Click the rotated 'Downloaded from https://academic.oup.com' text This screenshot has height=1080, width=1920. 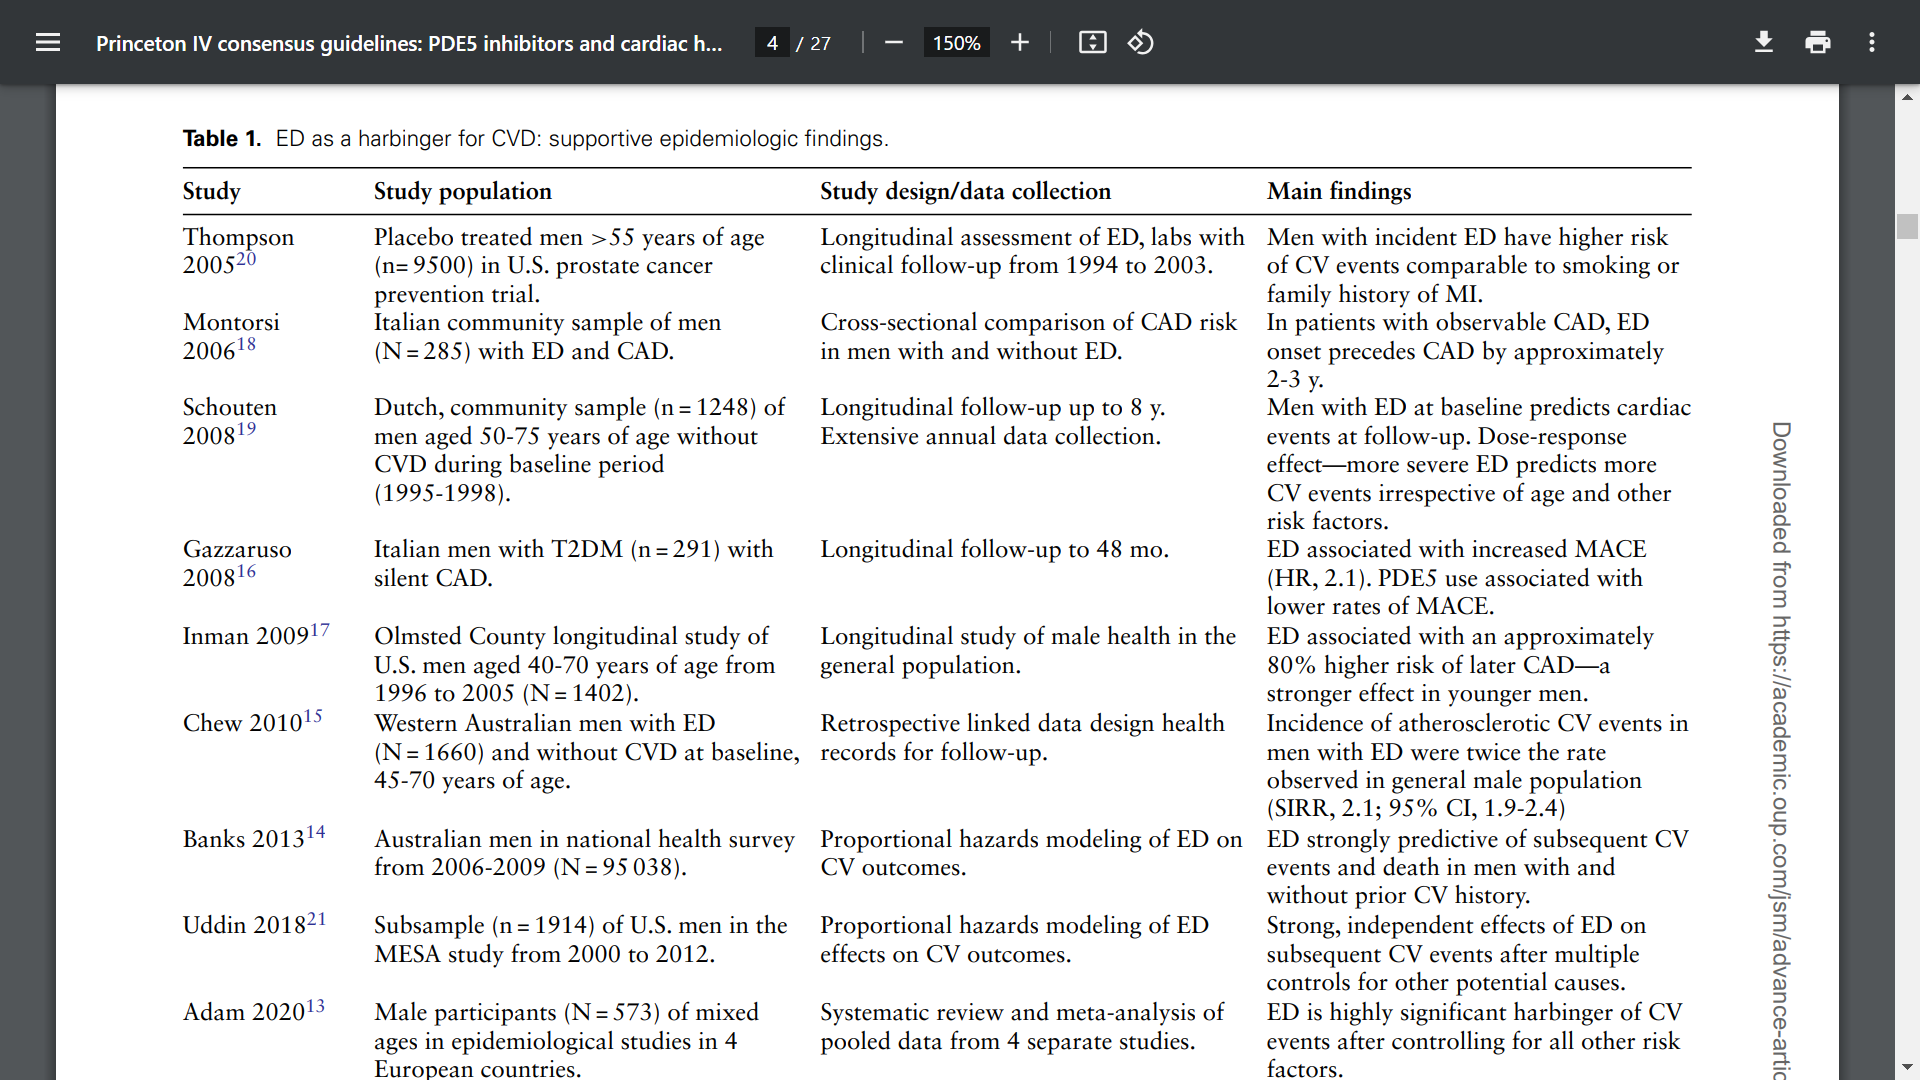point(1781,750)
